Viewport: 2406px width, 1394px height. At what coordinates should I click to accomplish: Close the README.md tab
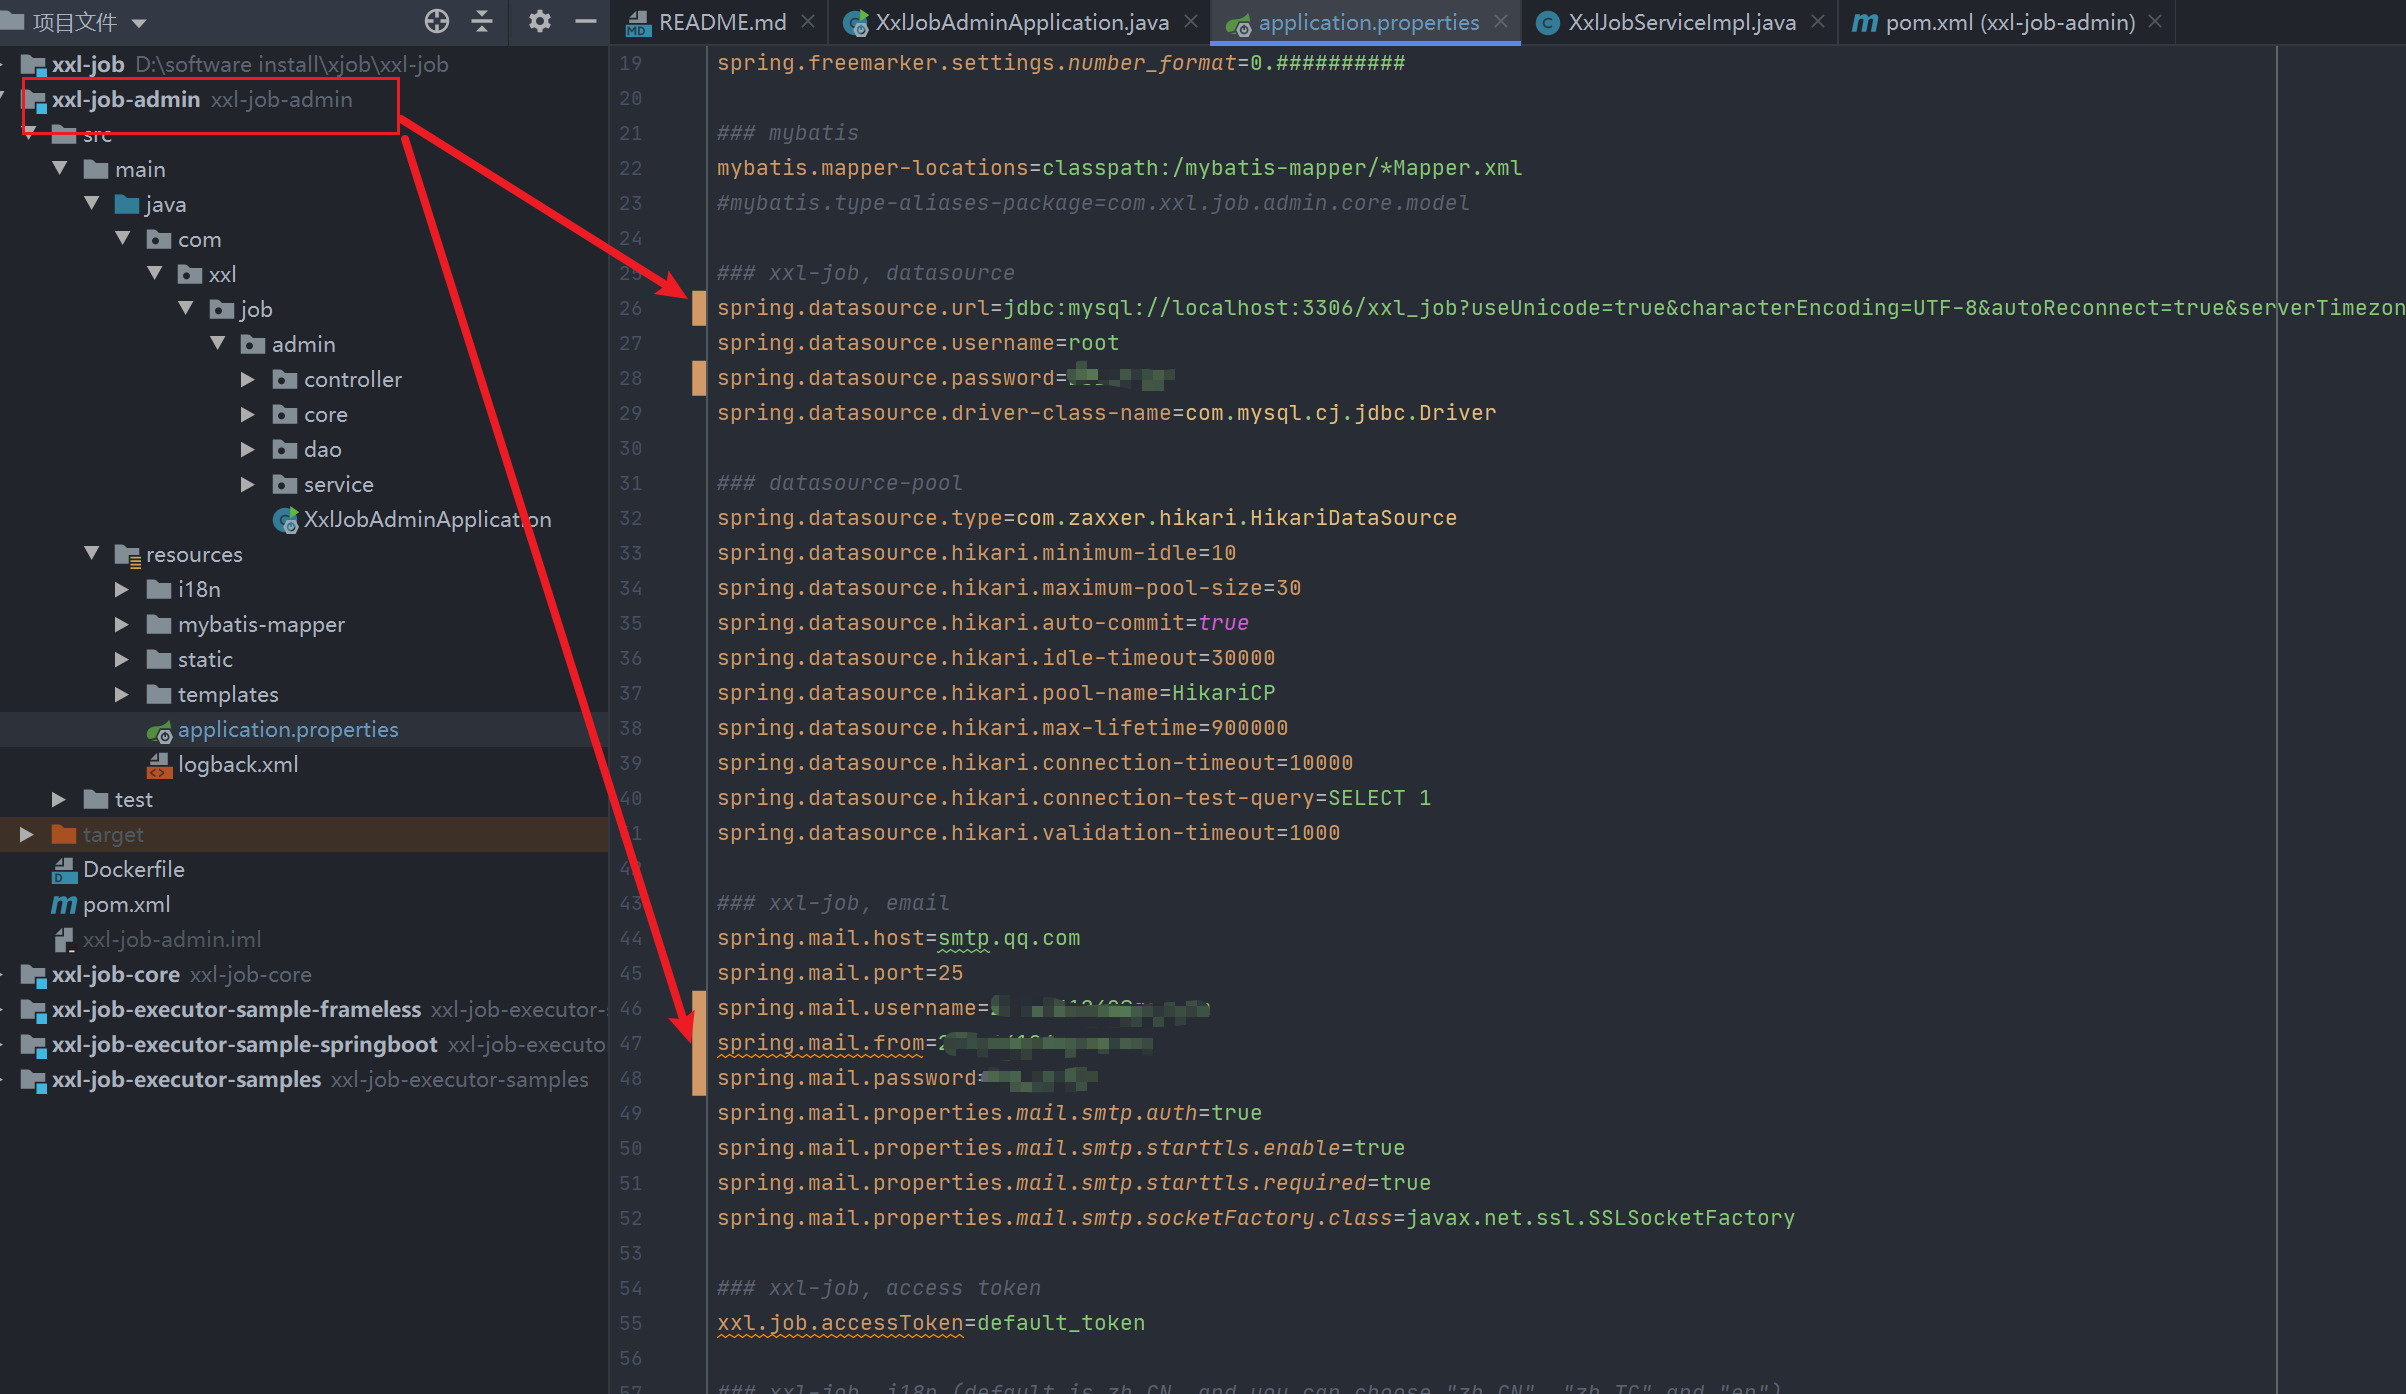[808, 21]
